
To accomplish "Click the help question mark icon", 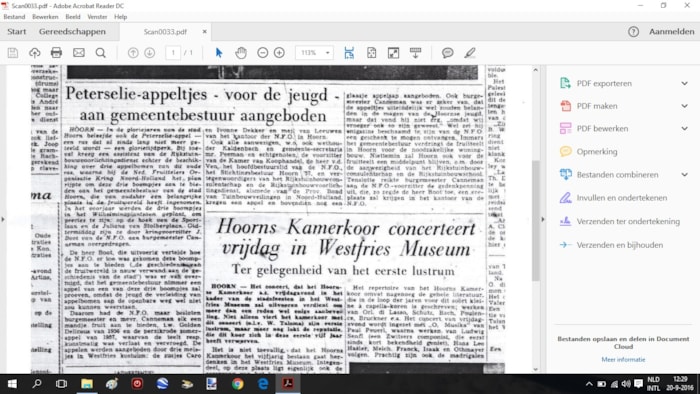I will 633,32.
